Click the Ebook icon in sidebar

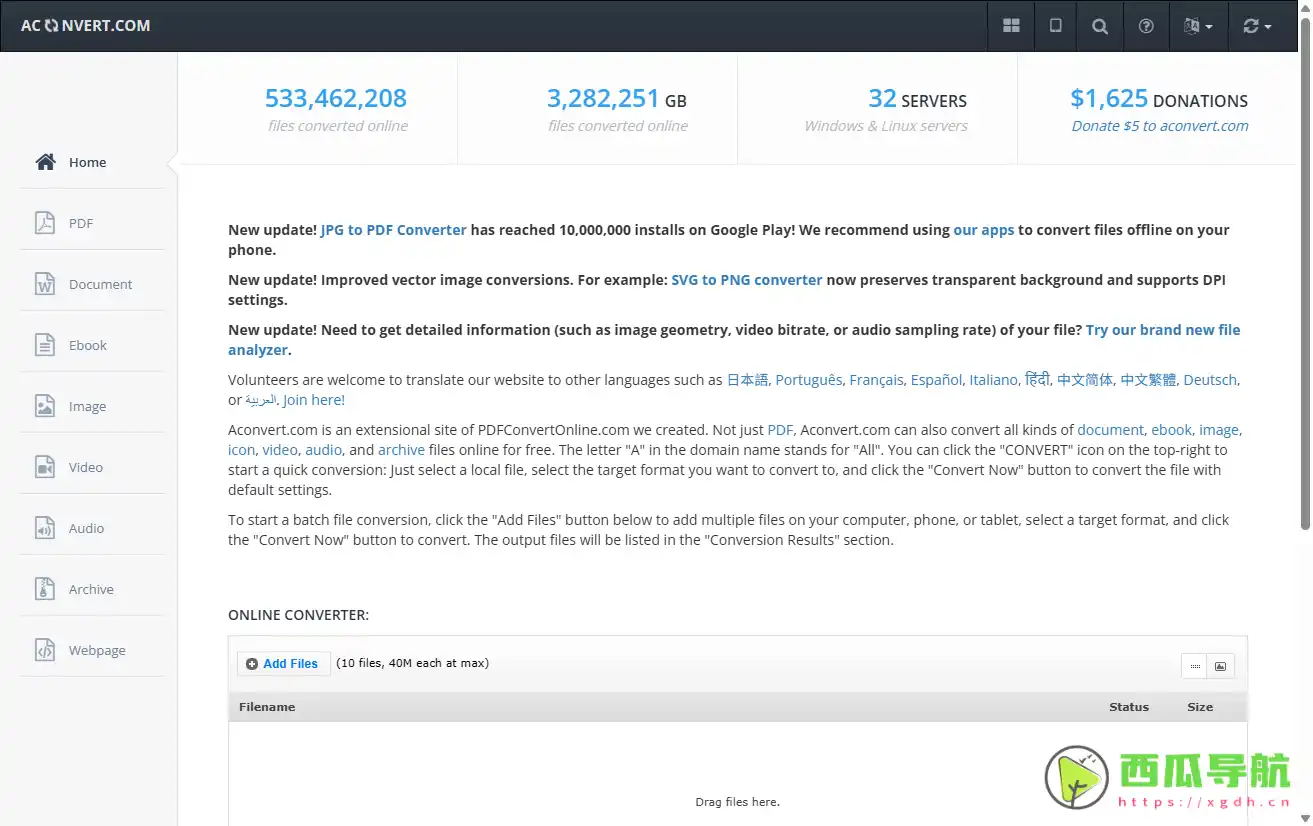click(45, 345)
